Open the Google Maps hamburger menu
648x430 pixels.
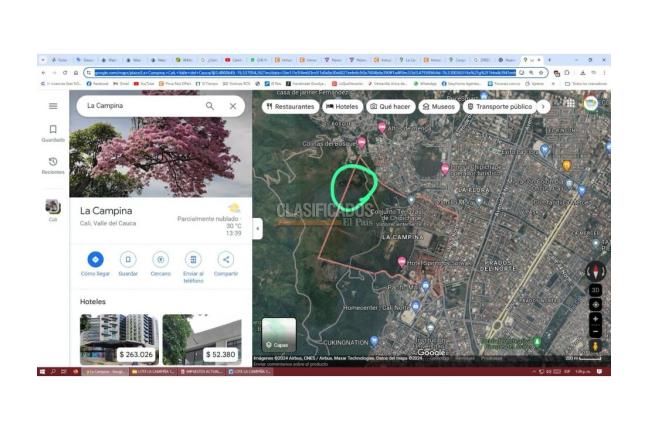[53, 105]
